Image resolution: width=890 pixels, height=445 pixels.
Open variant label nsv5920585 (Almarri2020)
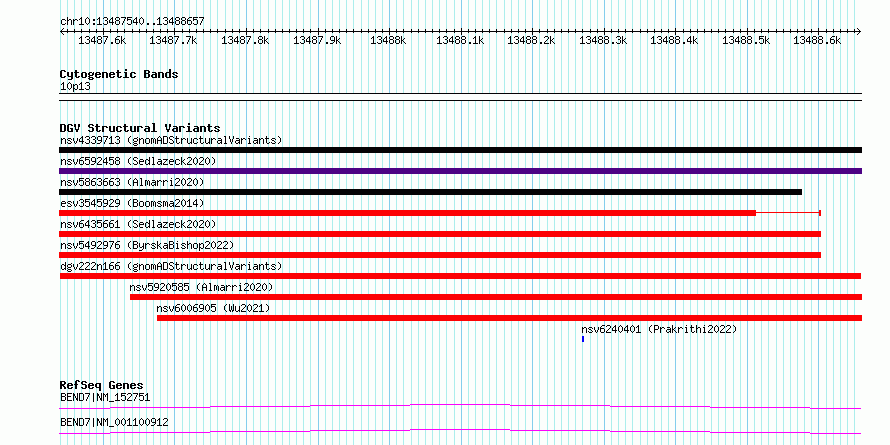[x=201, y=287]
